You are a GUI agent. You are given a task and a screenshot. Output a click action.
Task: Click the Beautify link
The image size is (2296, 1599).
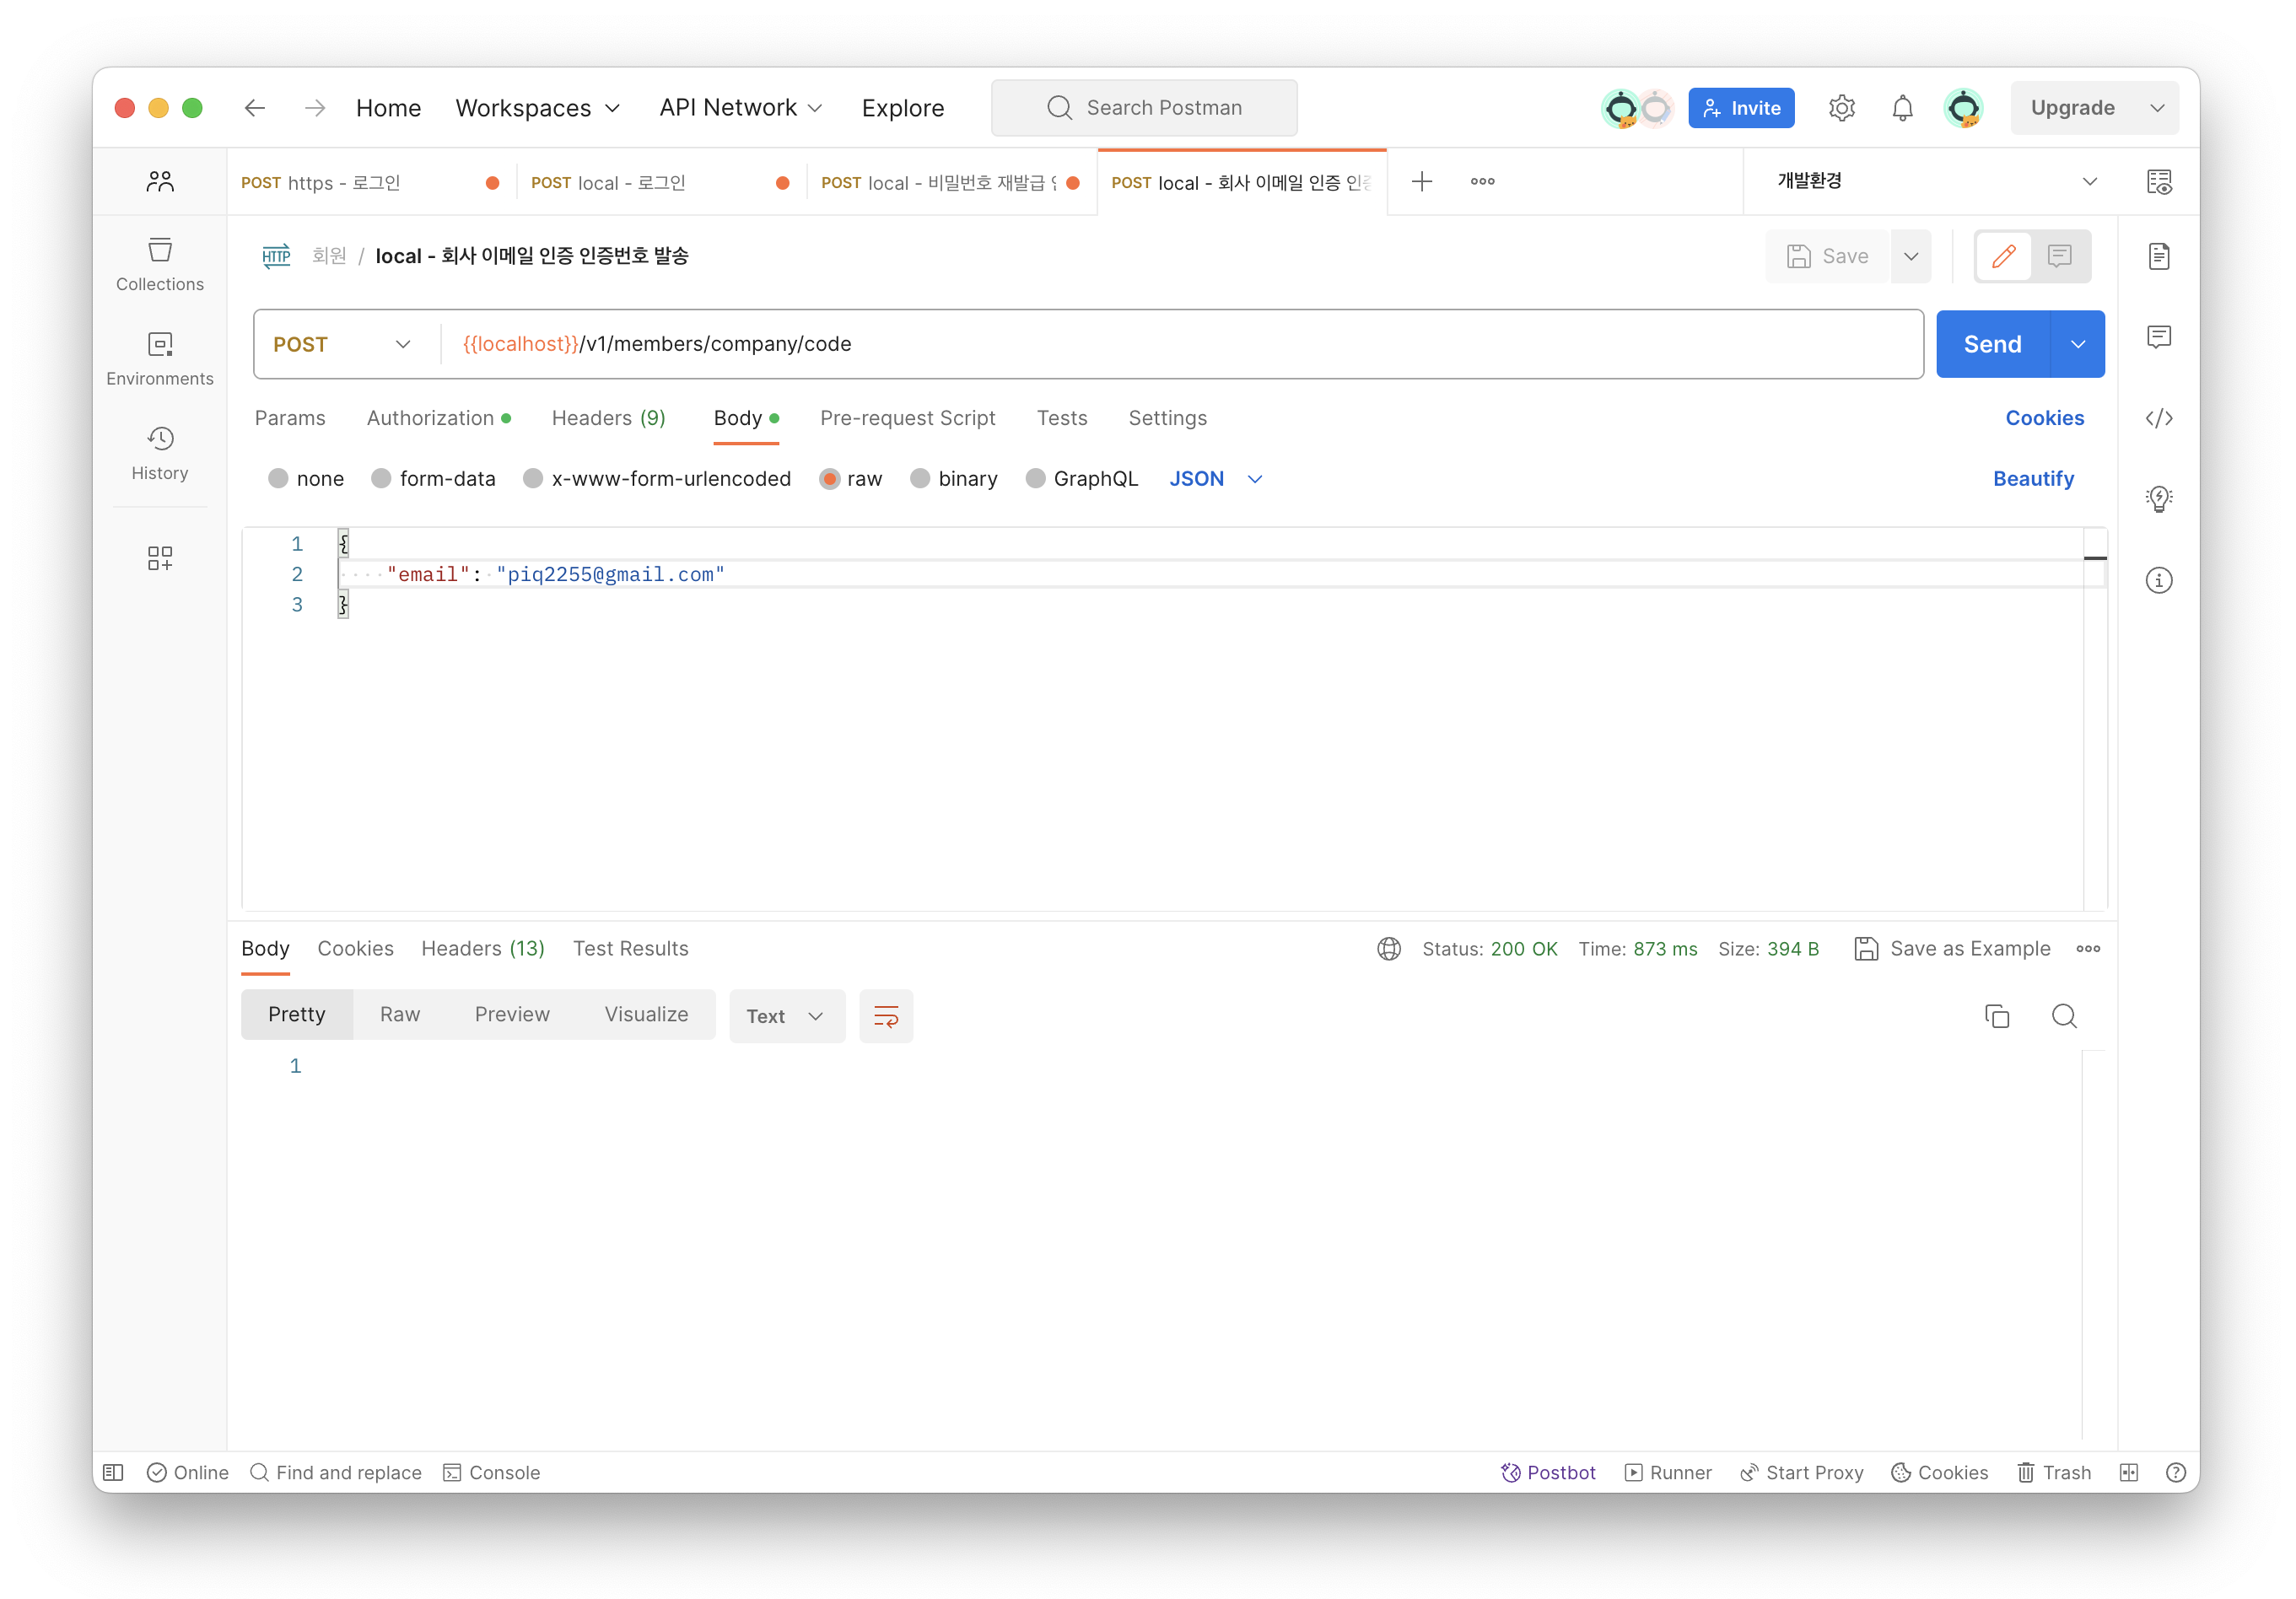(2032, 479)
